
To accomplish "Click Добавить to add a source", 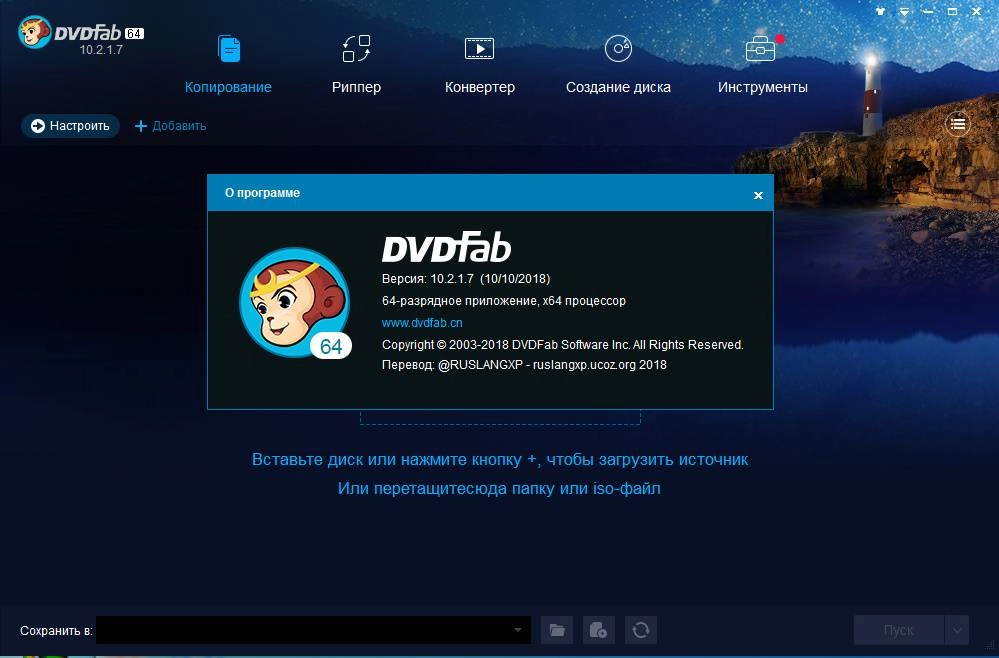I will [170, 126].
